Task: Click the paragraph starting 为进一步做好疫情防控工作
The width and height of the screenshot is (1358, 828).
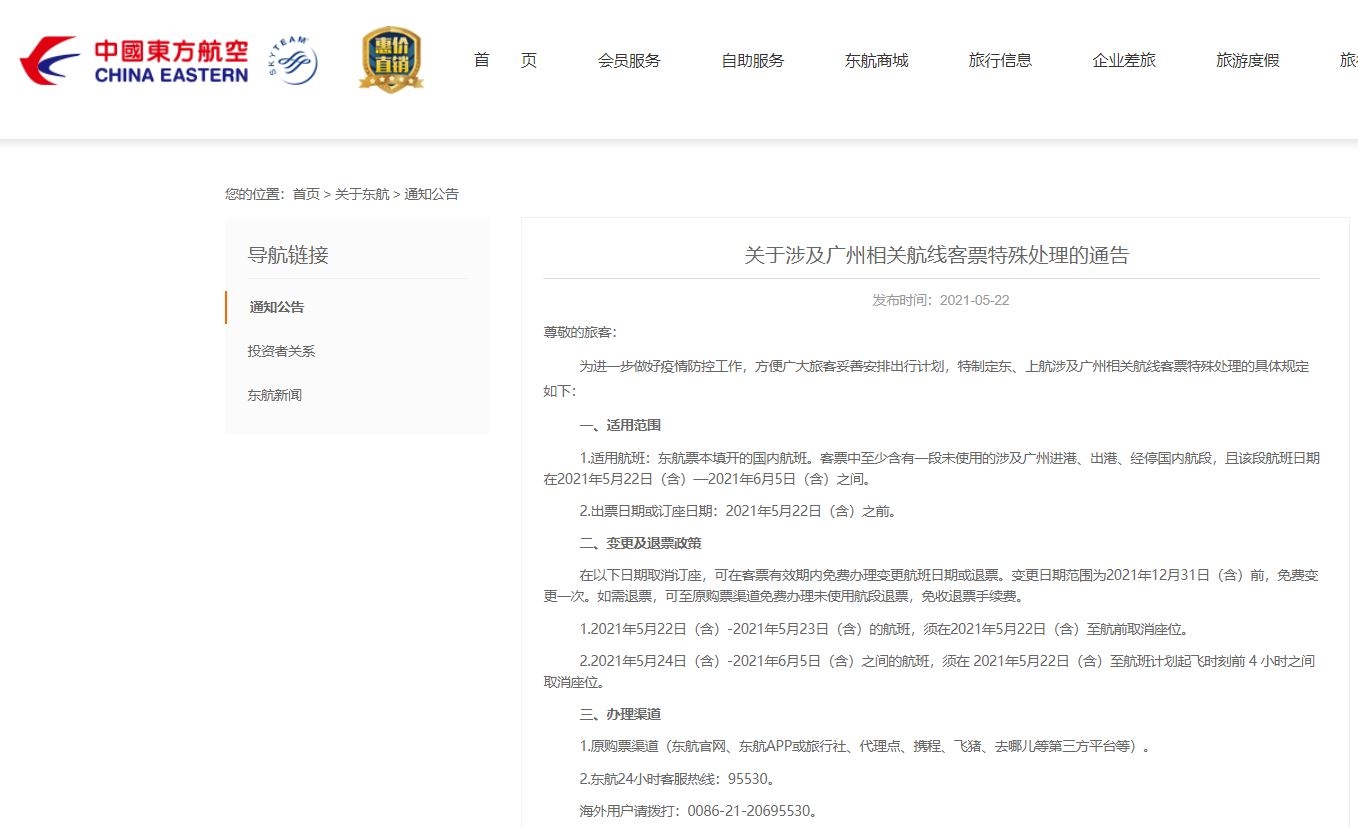Action: tap(927, 378)
